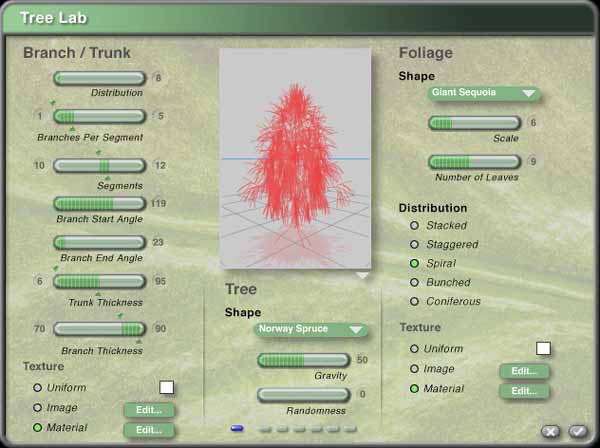Choose Bunched foliage distribution
Screen dimensions: 600x448
point(414,282)
